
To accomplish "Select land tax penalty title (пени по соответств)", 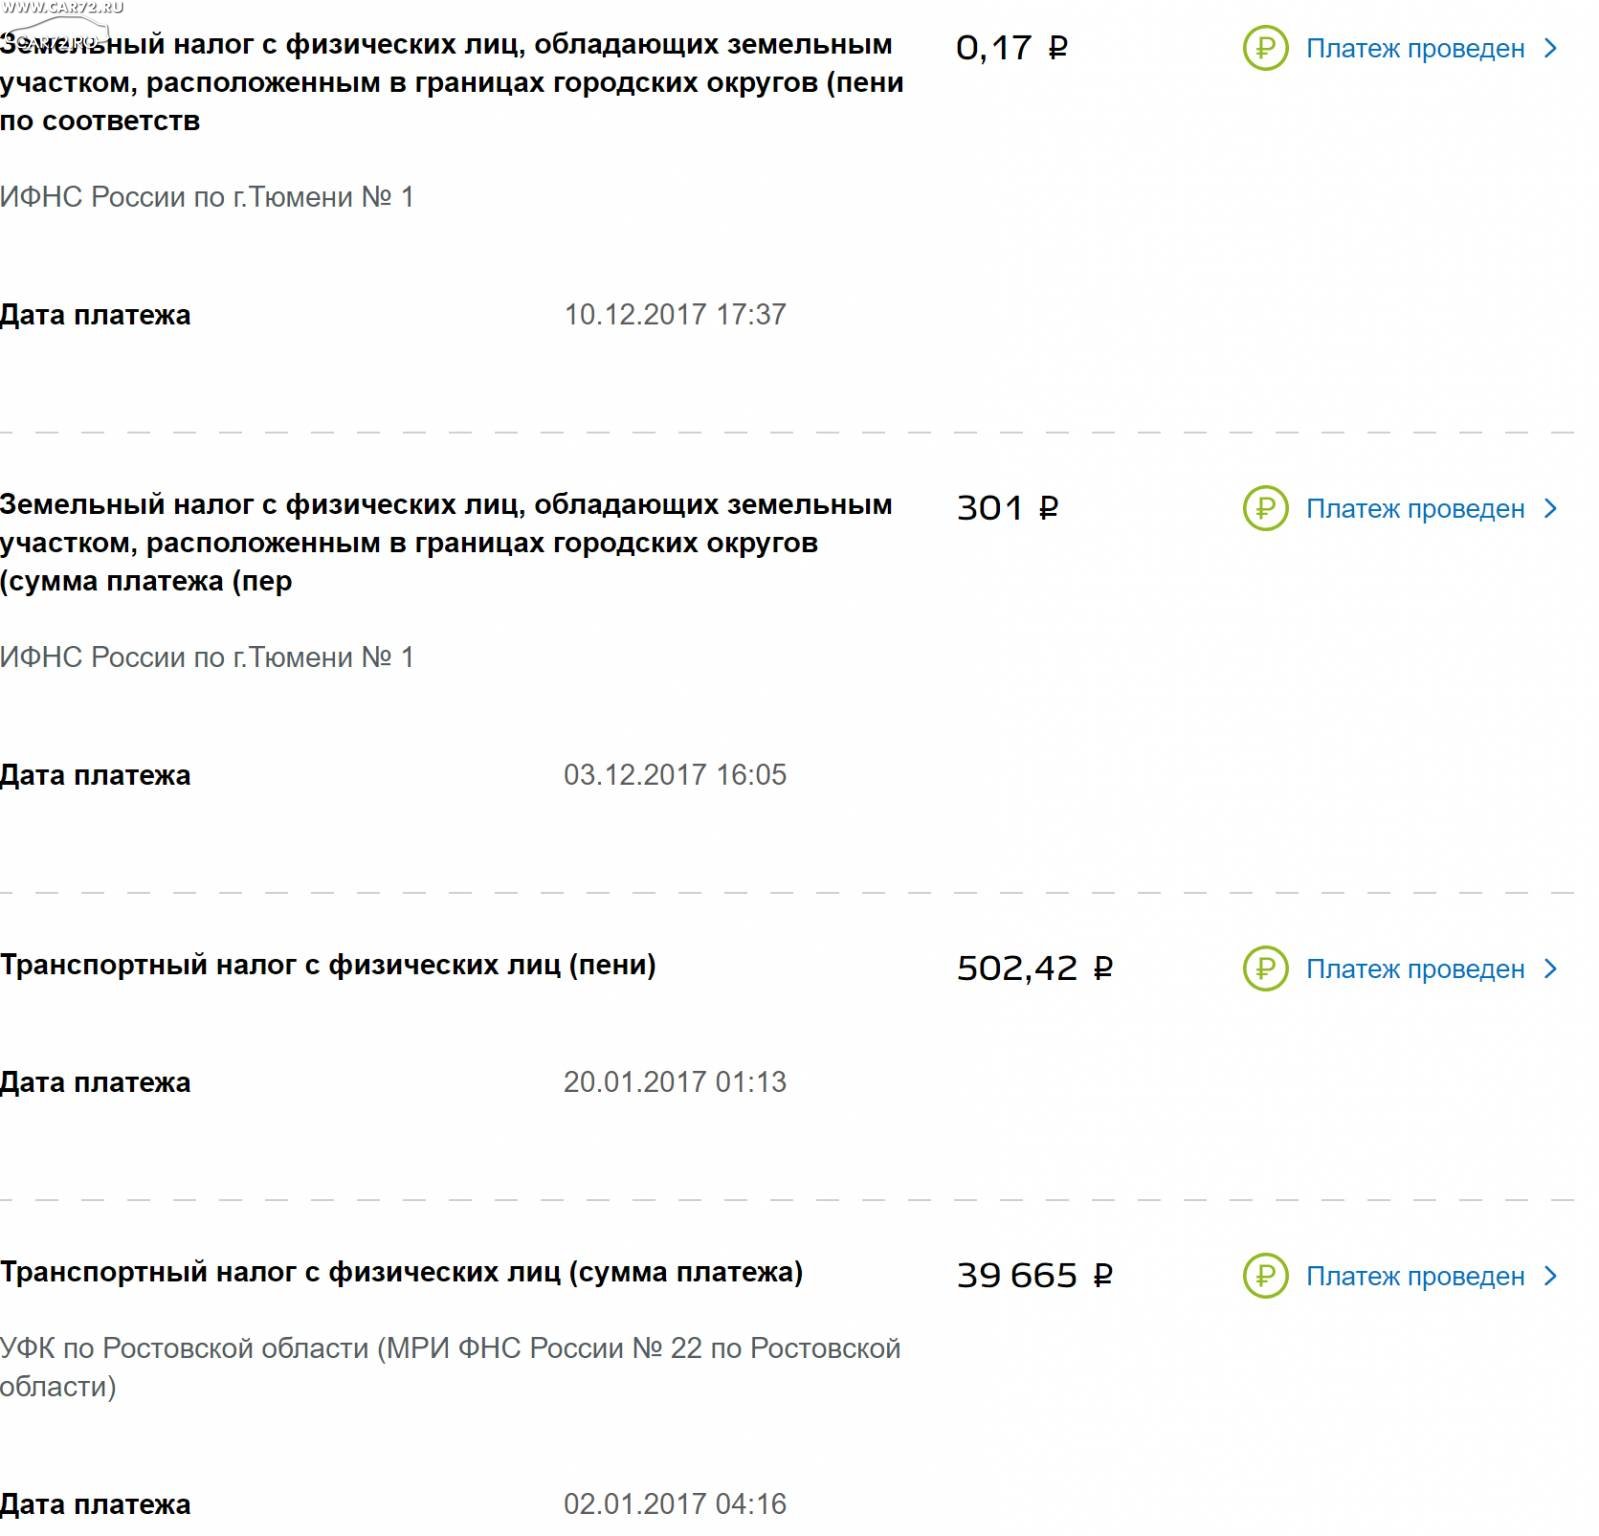I will click(x=452, y=82).
